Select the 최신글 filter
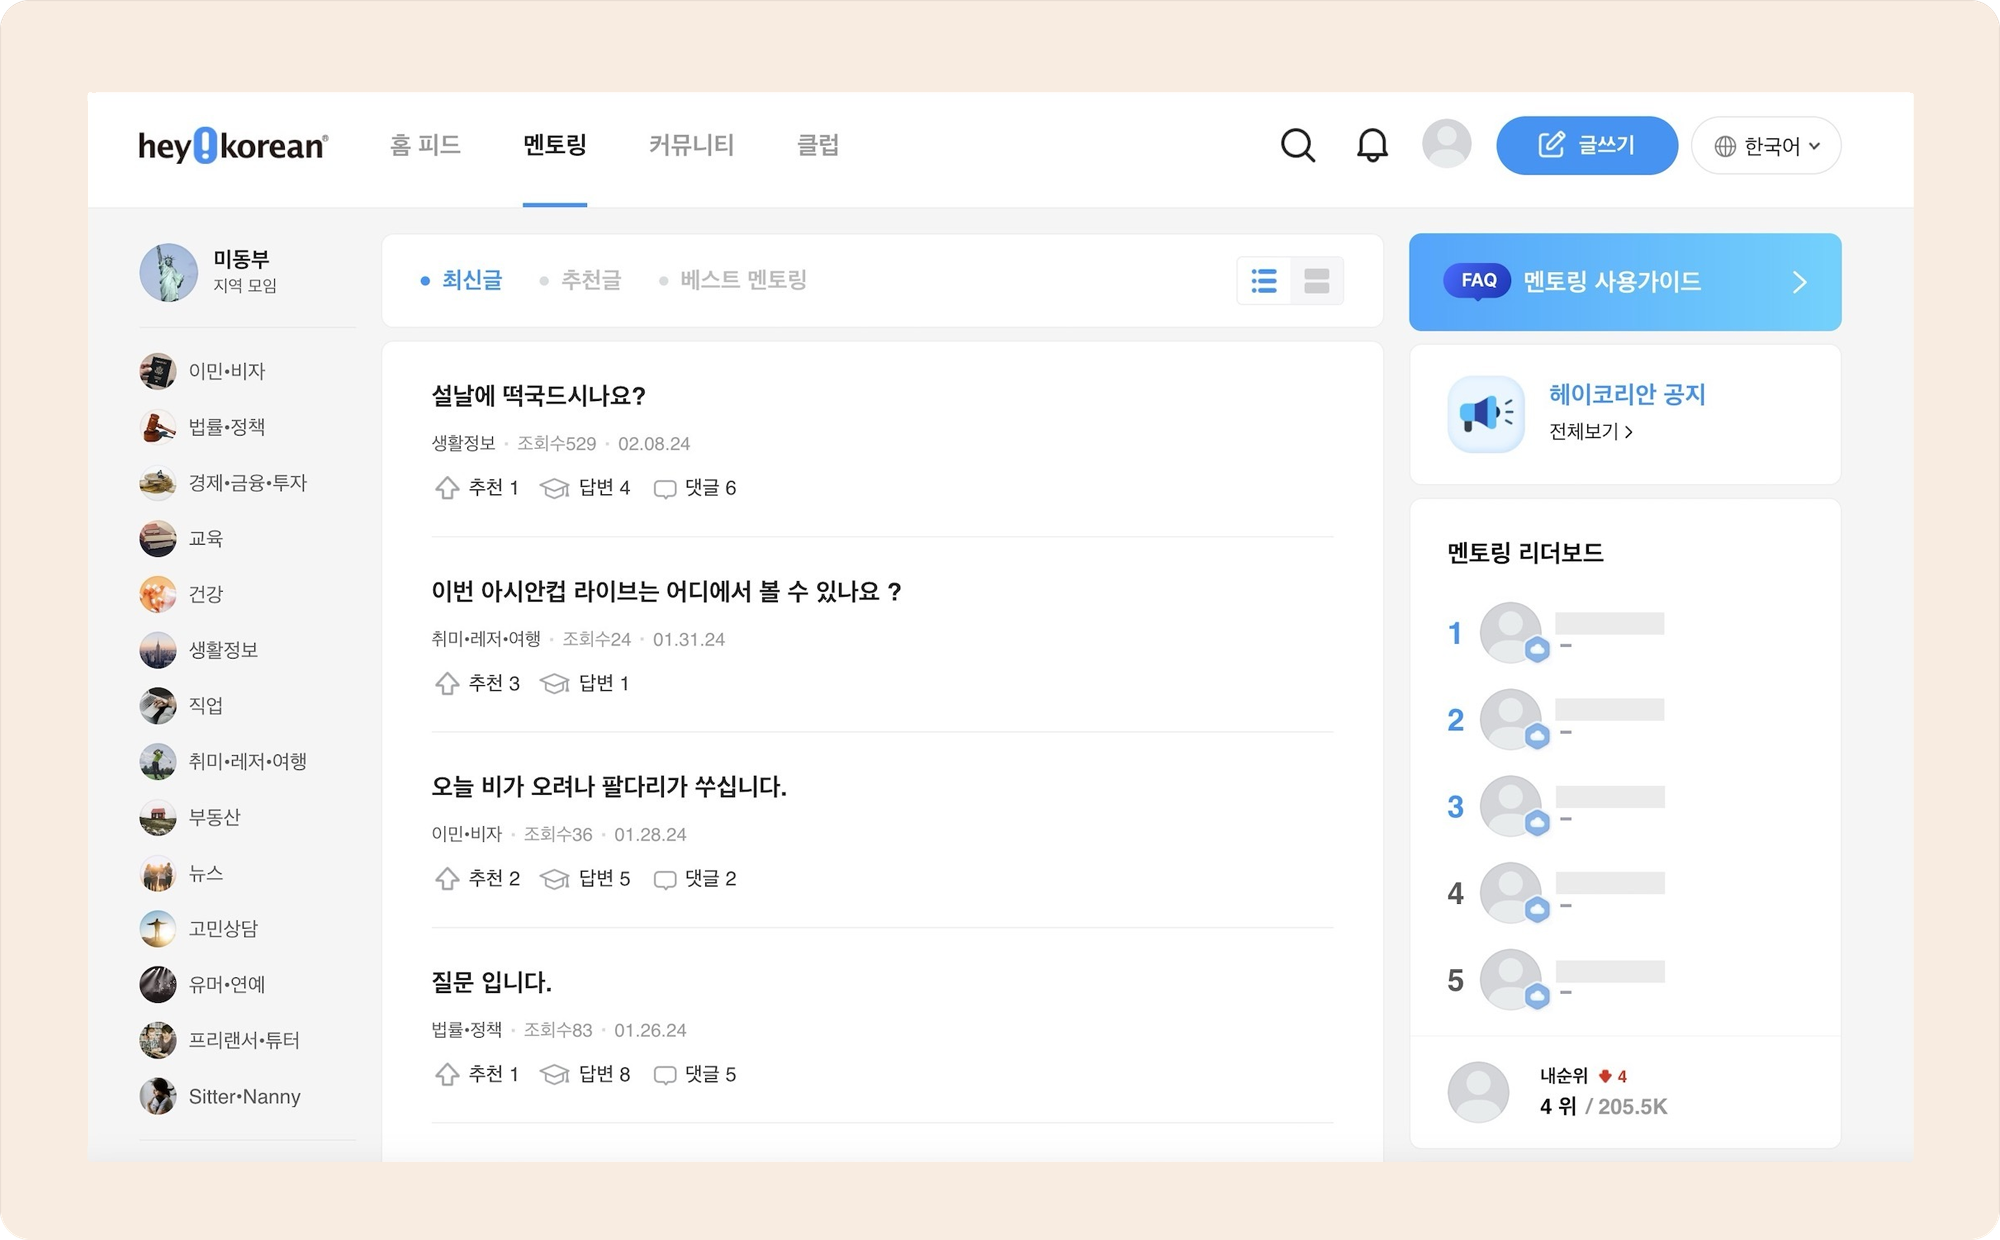Viewport: 2000px width, 1240px height. click(x=470, y=281)
